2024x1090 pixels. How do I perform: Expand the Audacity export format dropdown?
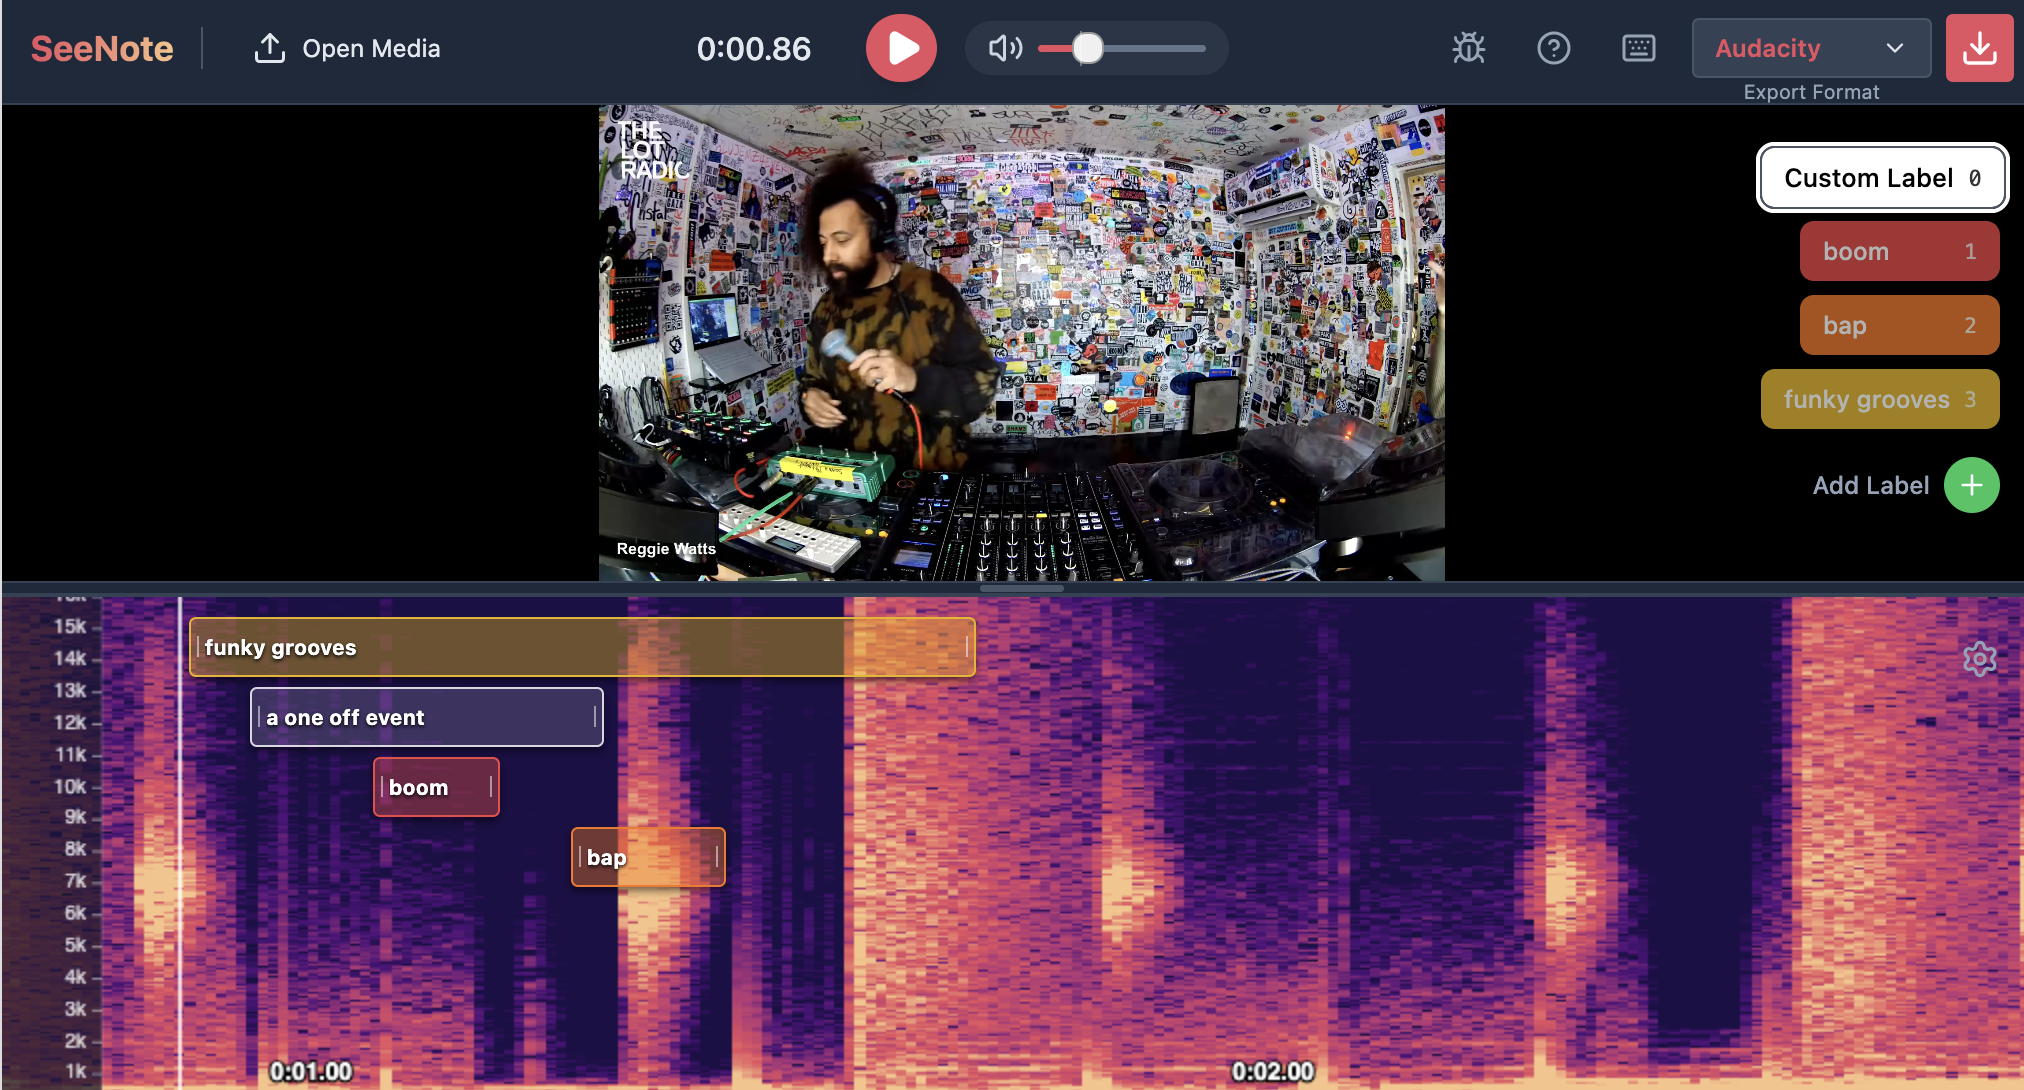1811,48
